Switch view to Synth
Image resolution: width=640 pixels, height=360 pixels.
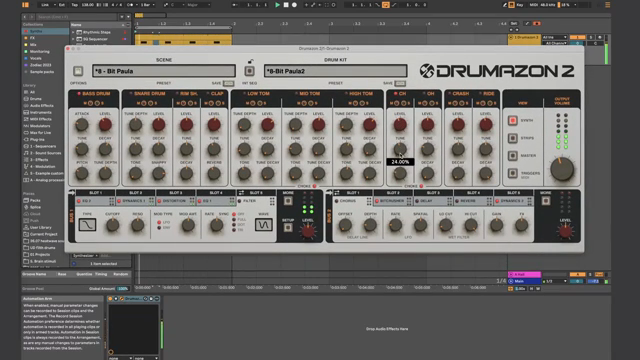(x=513, y=120)
